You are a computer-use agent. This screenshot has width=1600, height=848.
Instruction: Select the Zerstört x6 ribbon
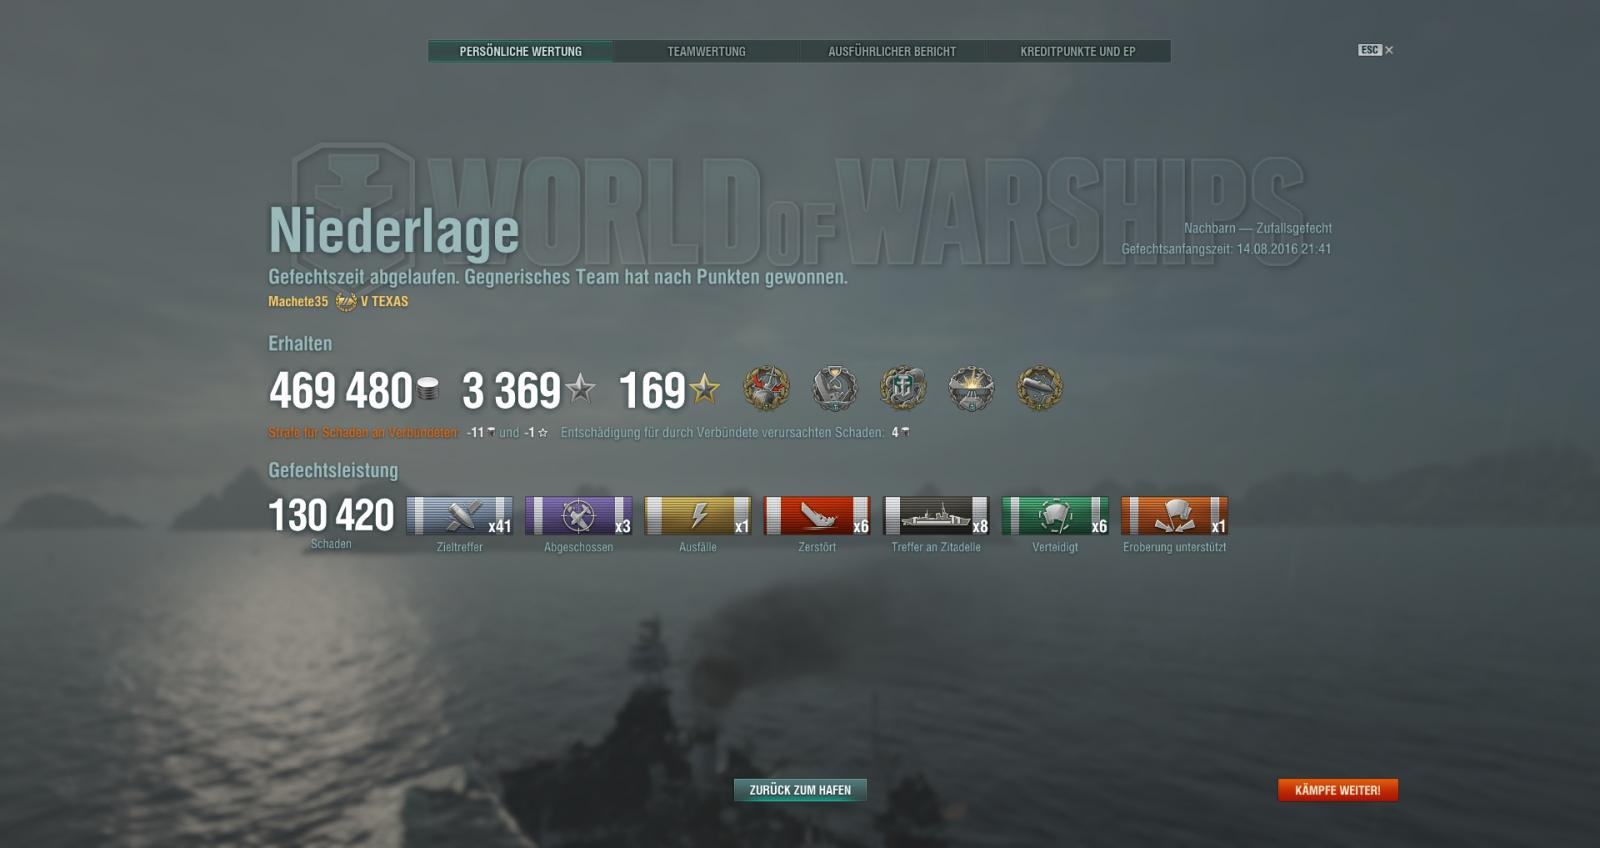[817, 516]
